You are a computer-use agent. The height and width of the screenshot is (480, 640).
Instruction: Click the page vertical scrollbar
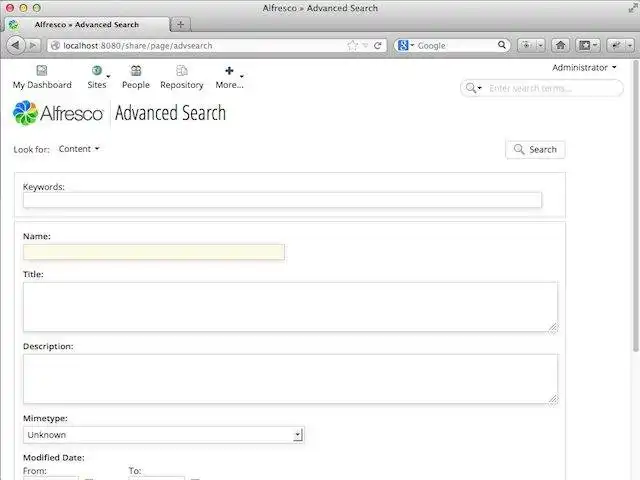[x=636, y=206]
